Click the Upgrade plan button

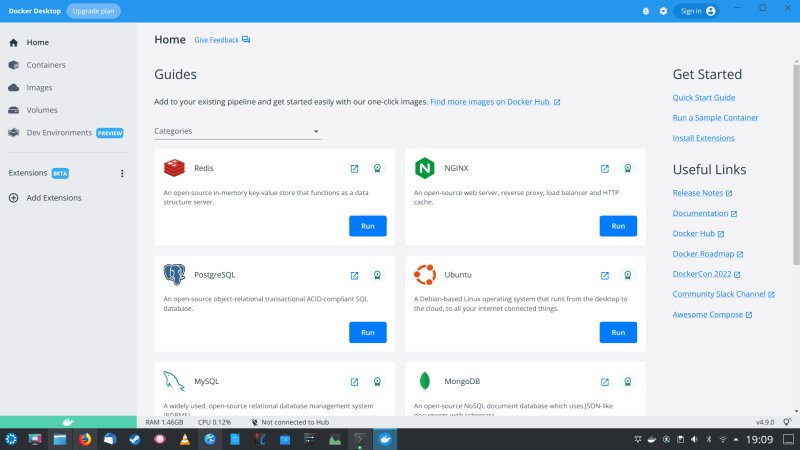[x=93, y=11]
